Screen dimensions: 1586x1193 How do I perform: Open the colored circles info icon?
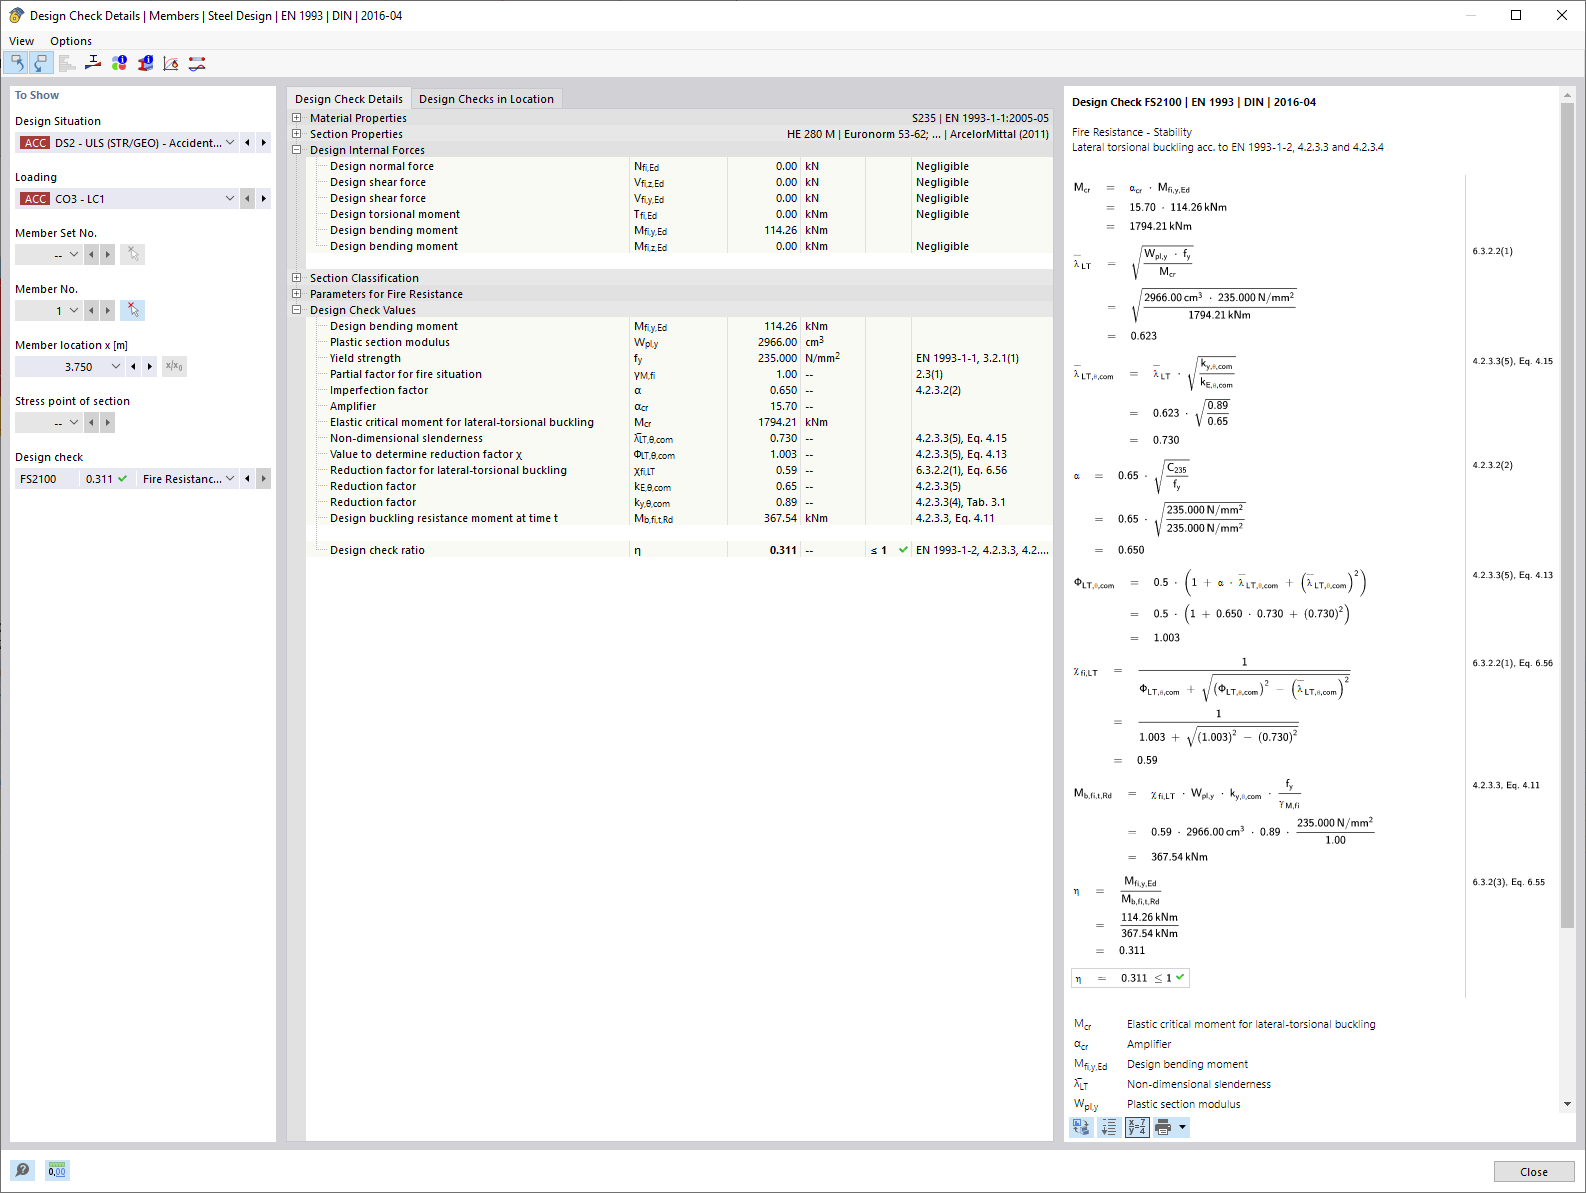point(119,63)
